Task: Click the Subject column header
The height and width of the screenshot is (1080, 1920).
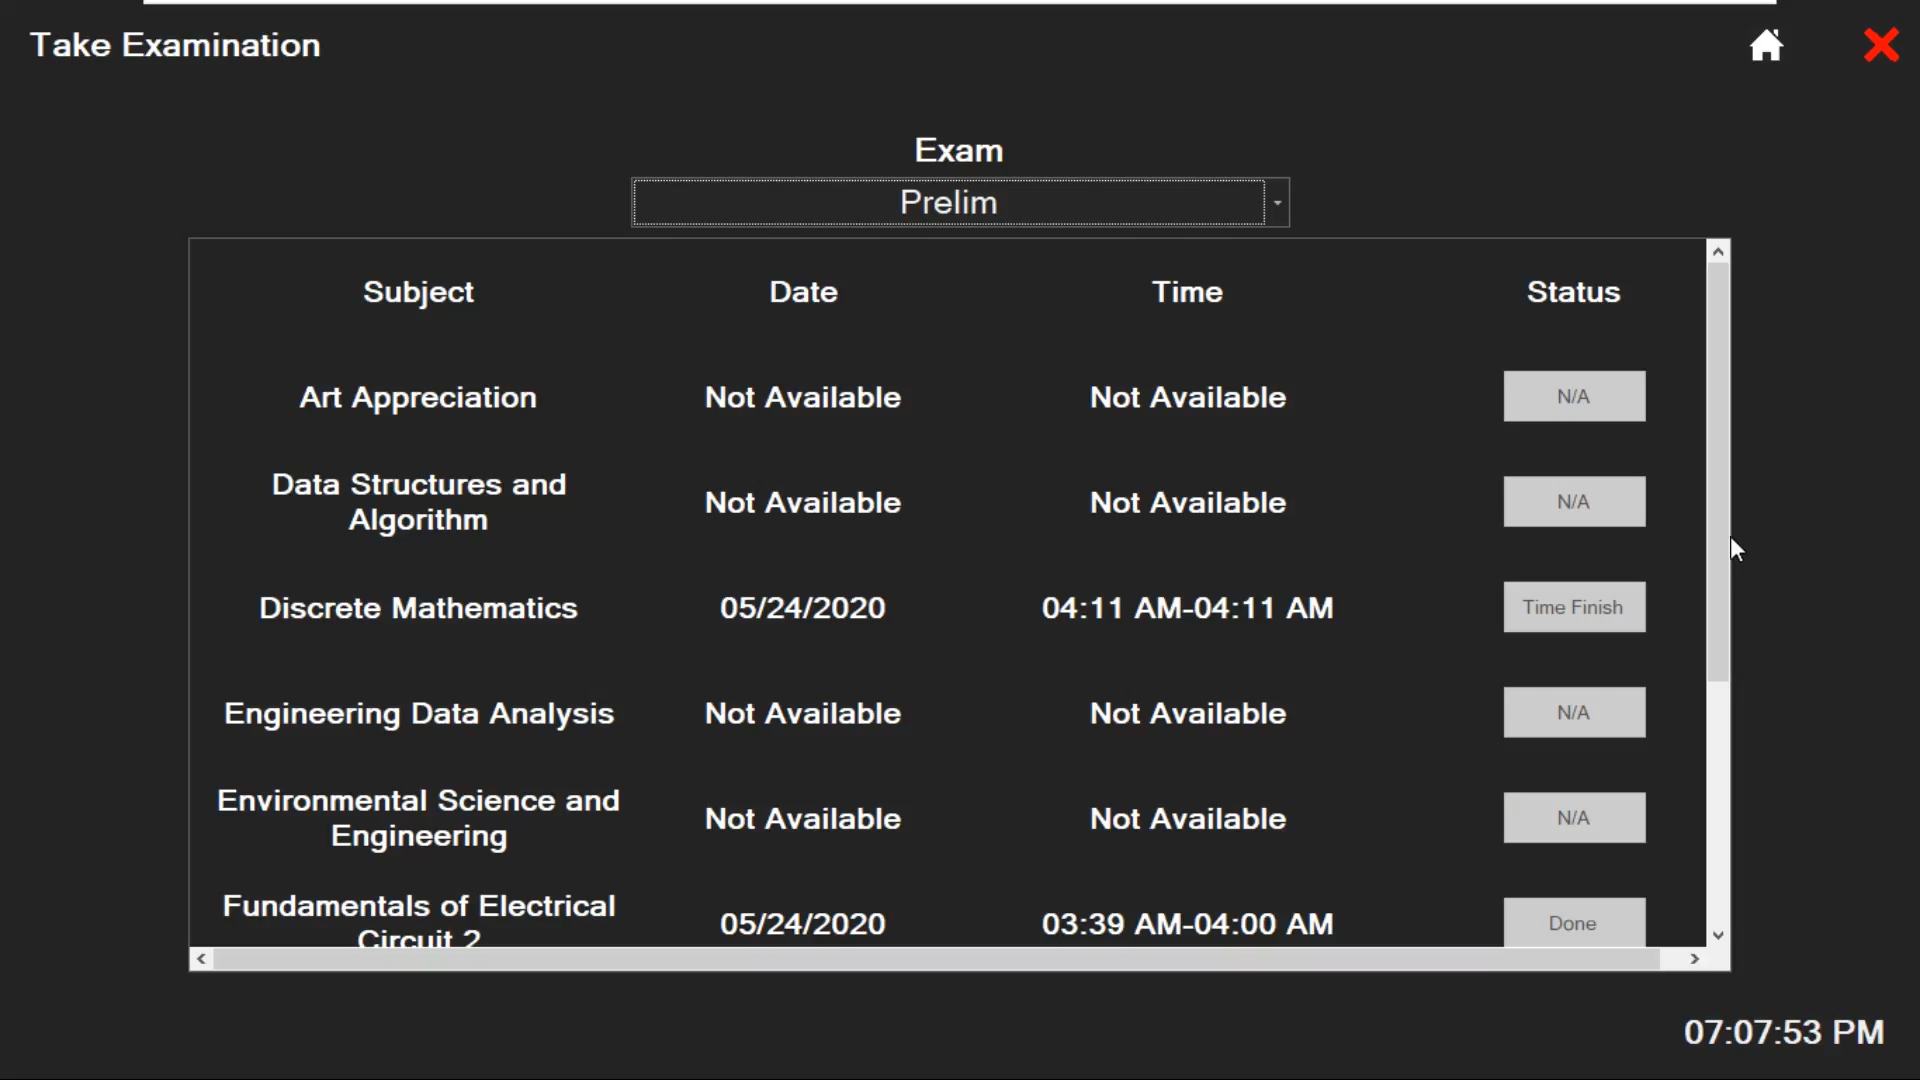Action: 418,292
